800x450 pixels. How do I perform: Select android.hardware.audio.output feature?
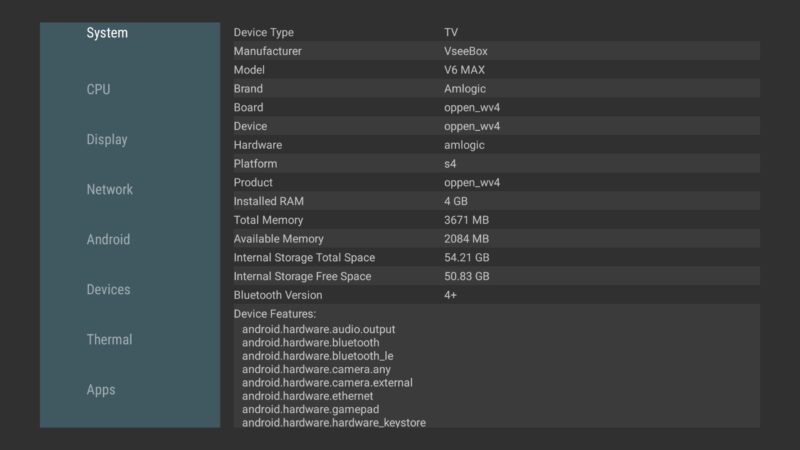(x=318, y=330)
